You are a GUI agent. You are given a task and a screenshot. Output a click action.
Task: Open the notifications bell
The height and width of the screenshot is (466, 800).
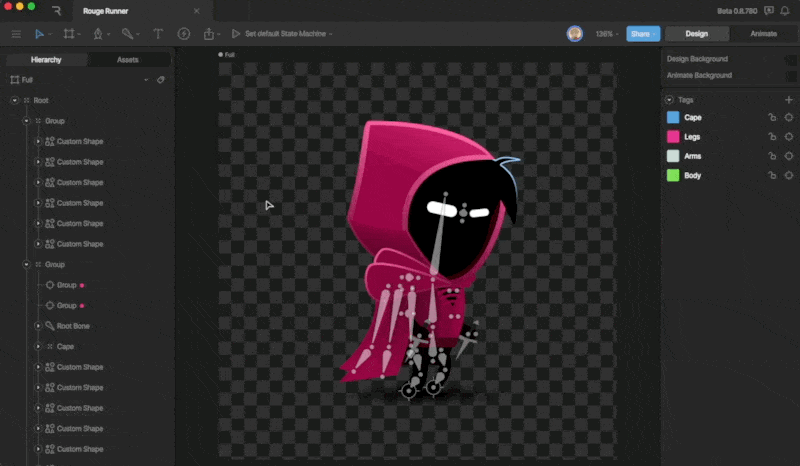(785, 11)
